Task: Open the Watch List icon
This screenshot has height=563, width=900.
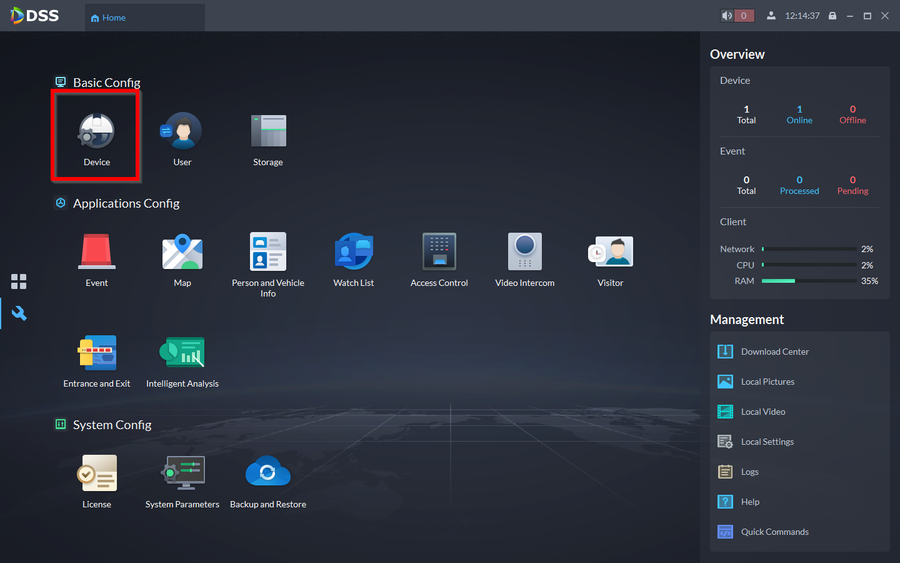Action: tap(353, 255)
